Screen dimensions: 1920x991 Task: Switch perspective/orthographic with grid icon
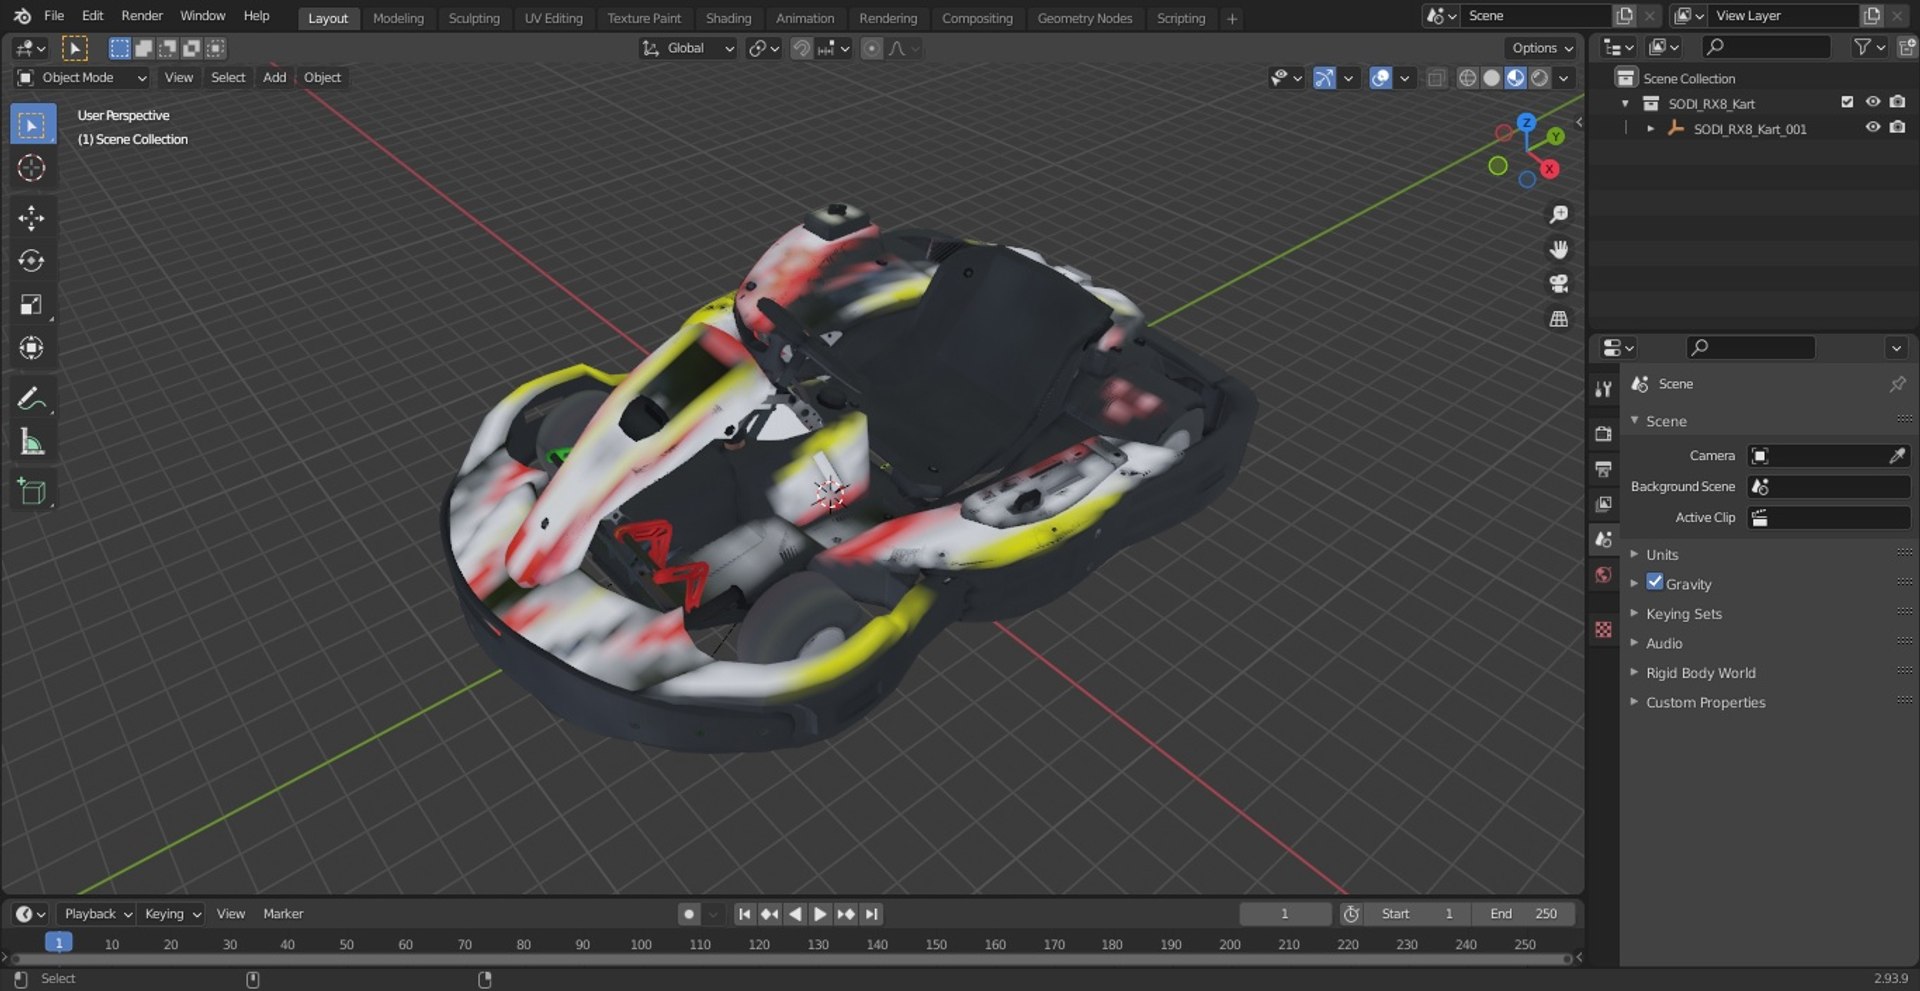[x=1558, y=319]
